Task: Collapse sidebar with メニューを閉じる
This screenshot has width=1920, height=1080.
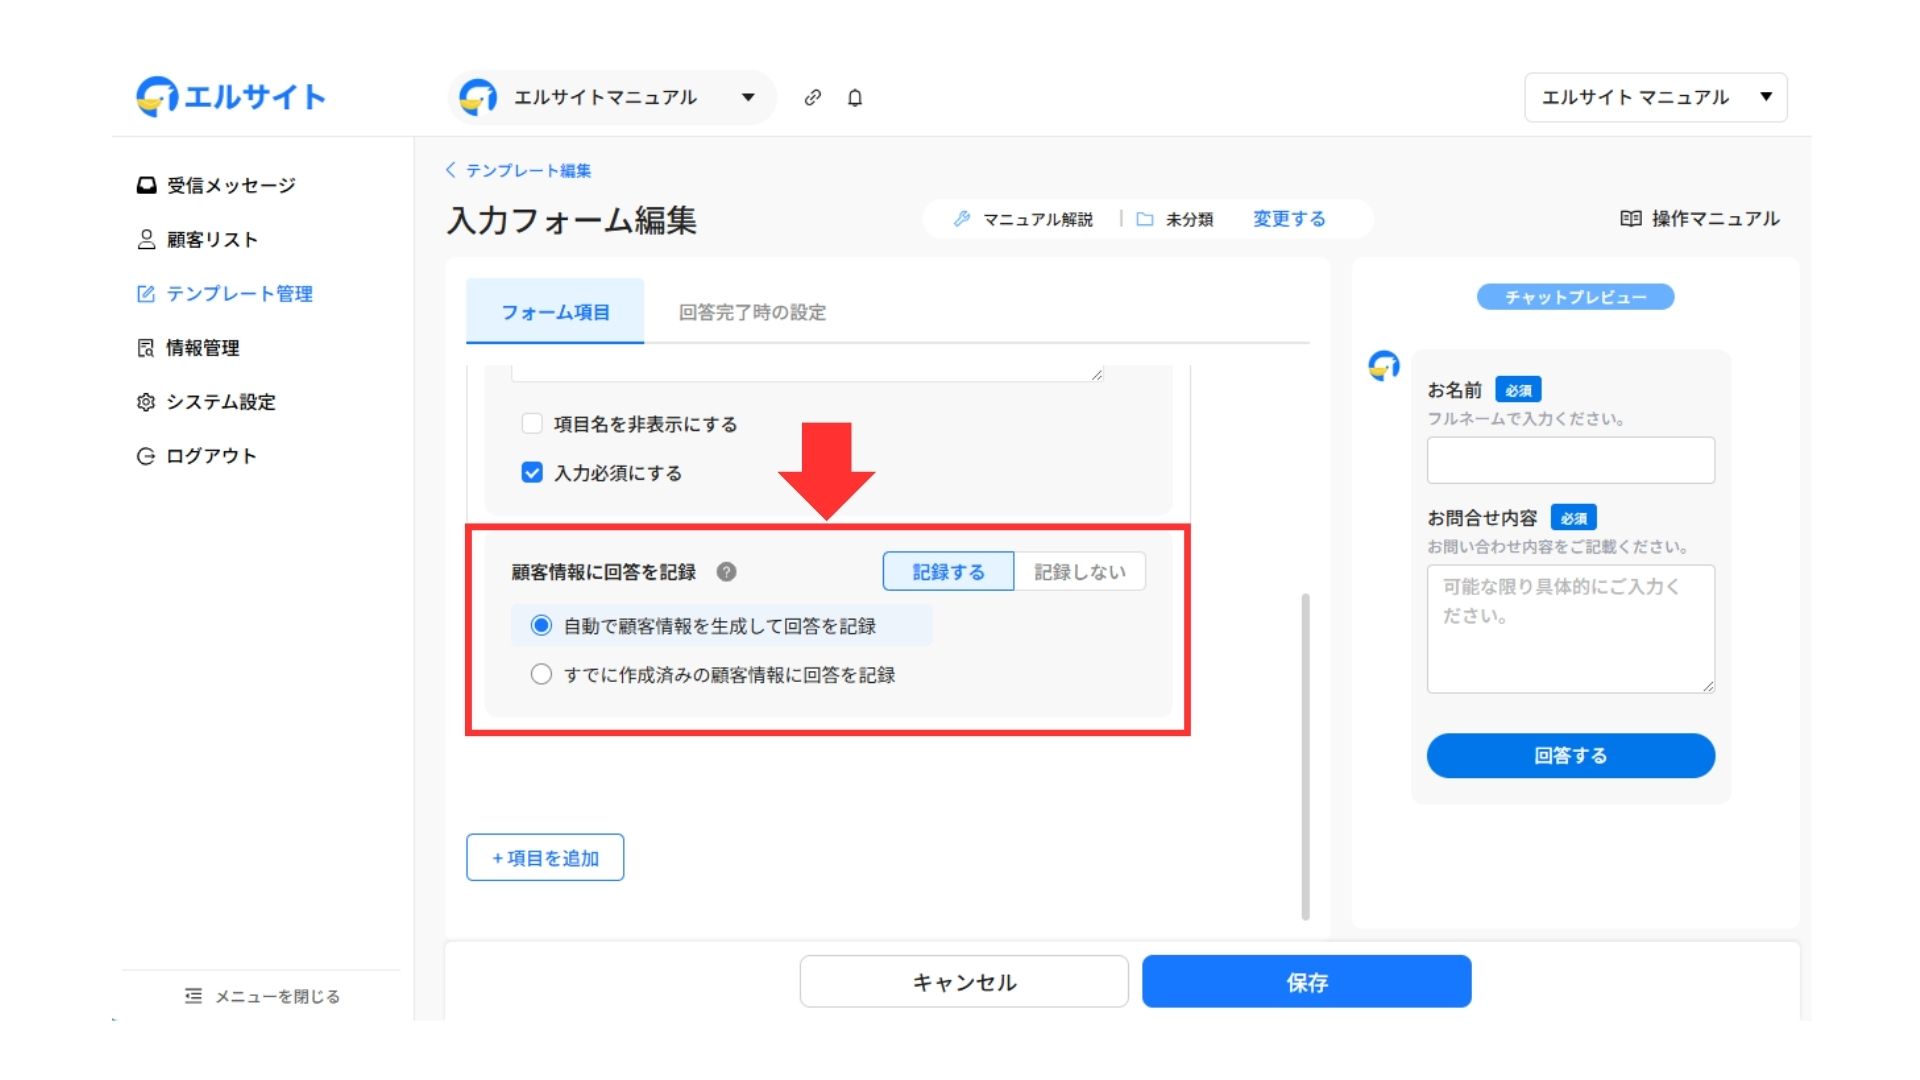Action: pos(262,996)
